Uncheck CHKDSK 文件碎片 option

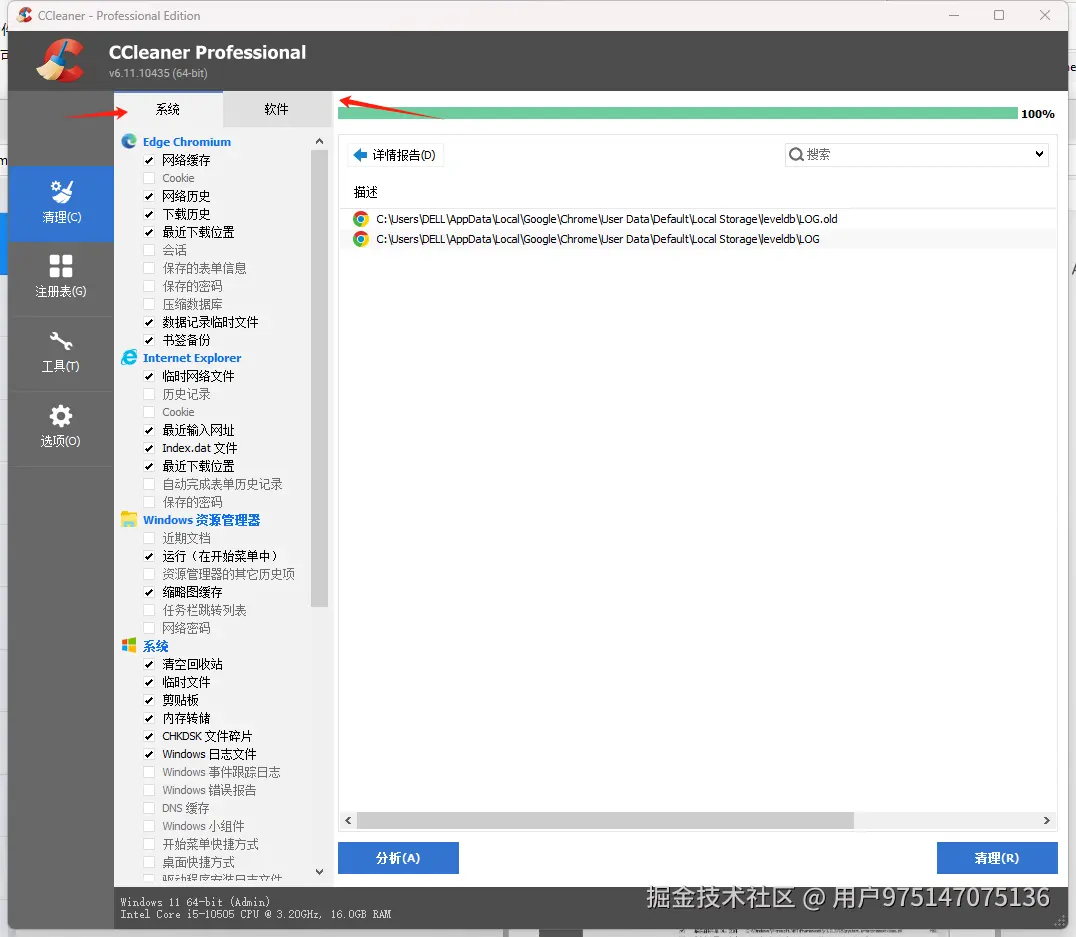pyautogui.click(x=149, y=736)
